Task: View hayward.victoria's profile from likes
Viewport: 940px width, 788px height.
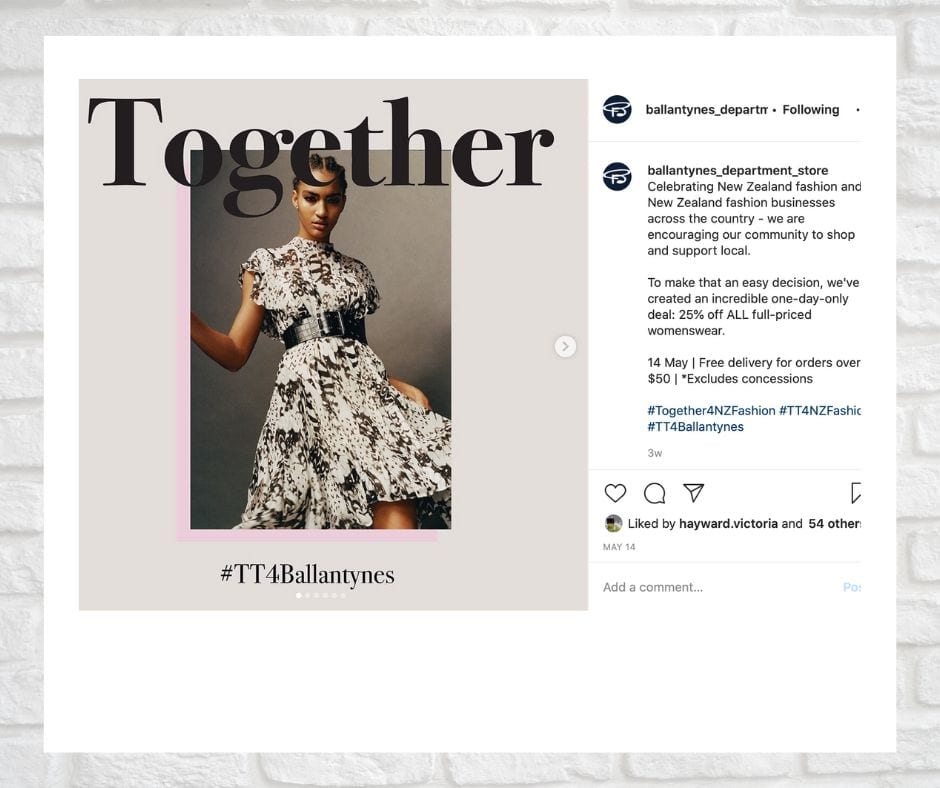Action: [x=728, y=524]
